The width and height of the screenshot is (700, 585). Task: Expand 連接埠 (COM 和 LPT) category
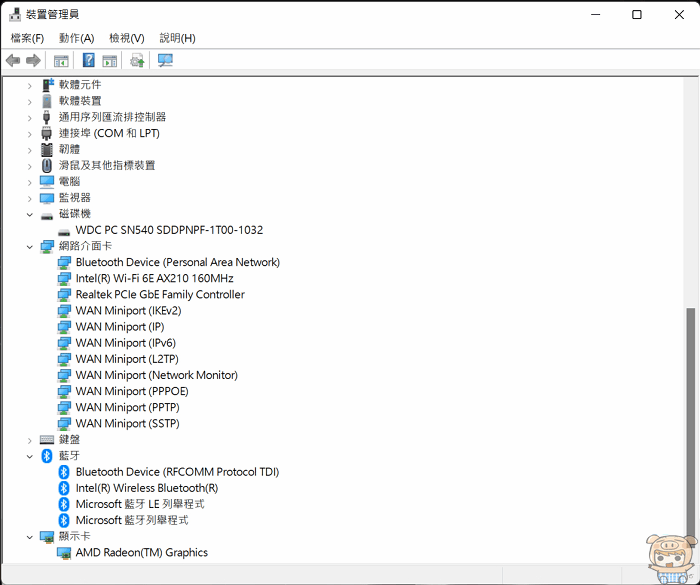(29, 134)
